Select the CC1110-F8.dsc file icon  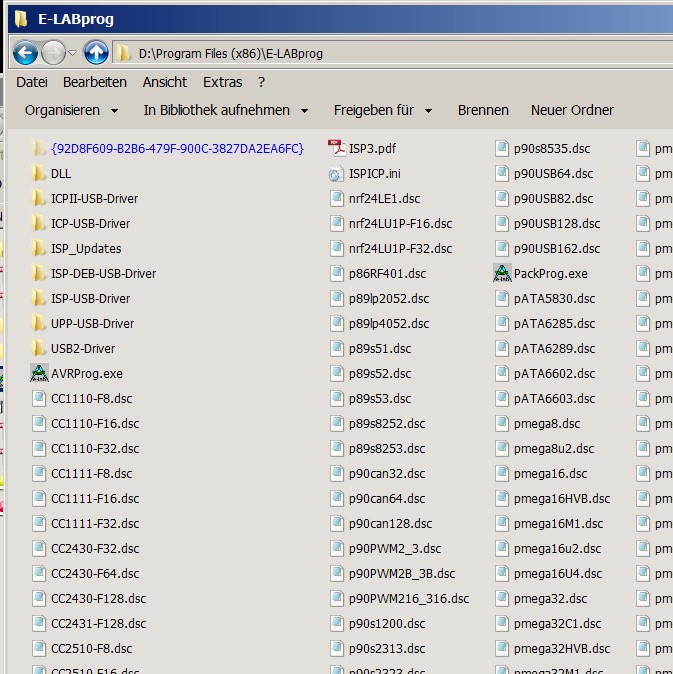point(39,398)
